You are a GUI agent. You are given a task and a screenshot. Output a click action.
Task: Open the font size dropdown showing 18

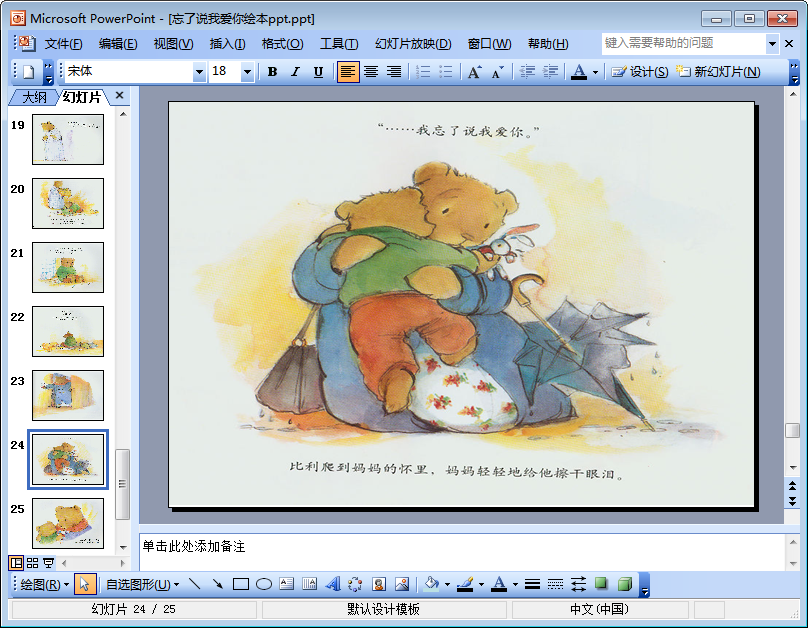247,72
